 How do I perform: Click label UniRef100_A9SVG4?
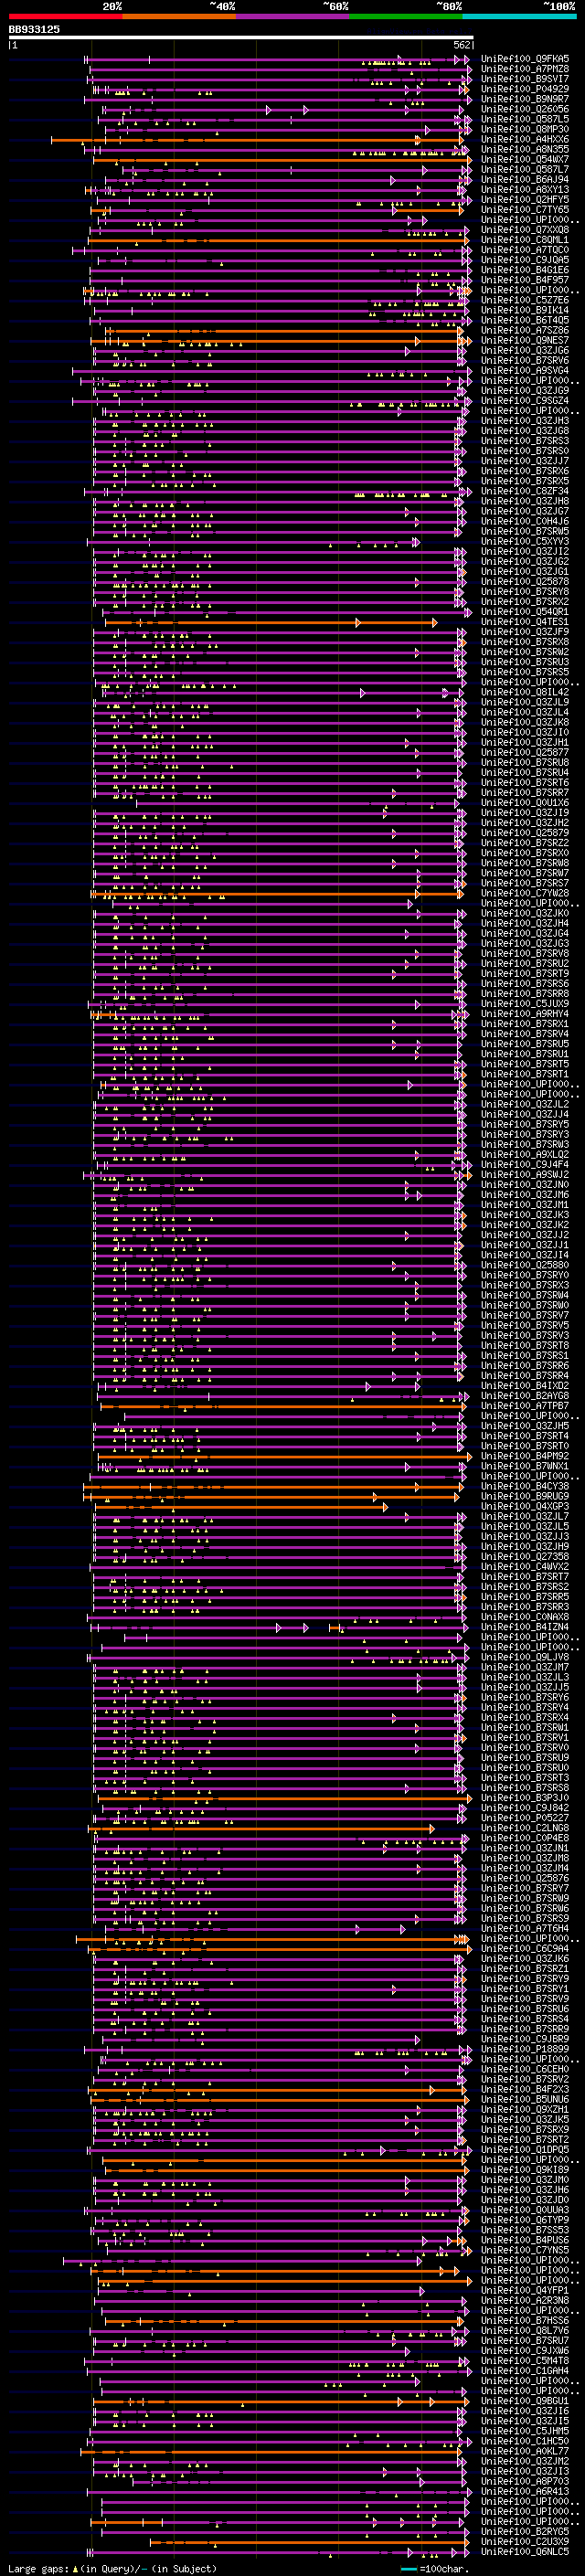click(x=525, y=370)
